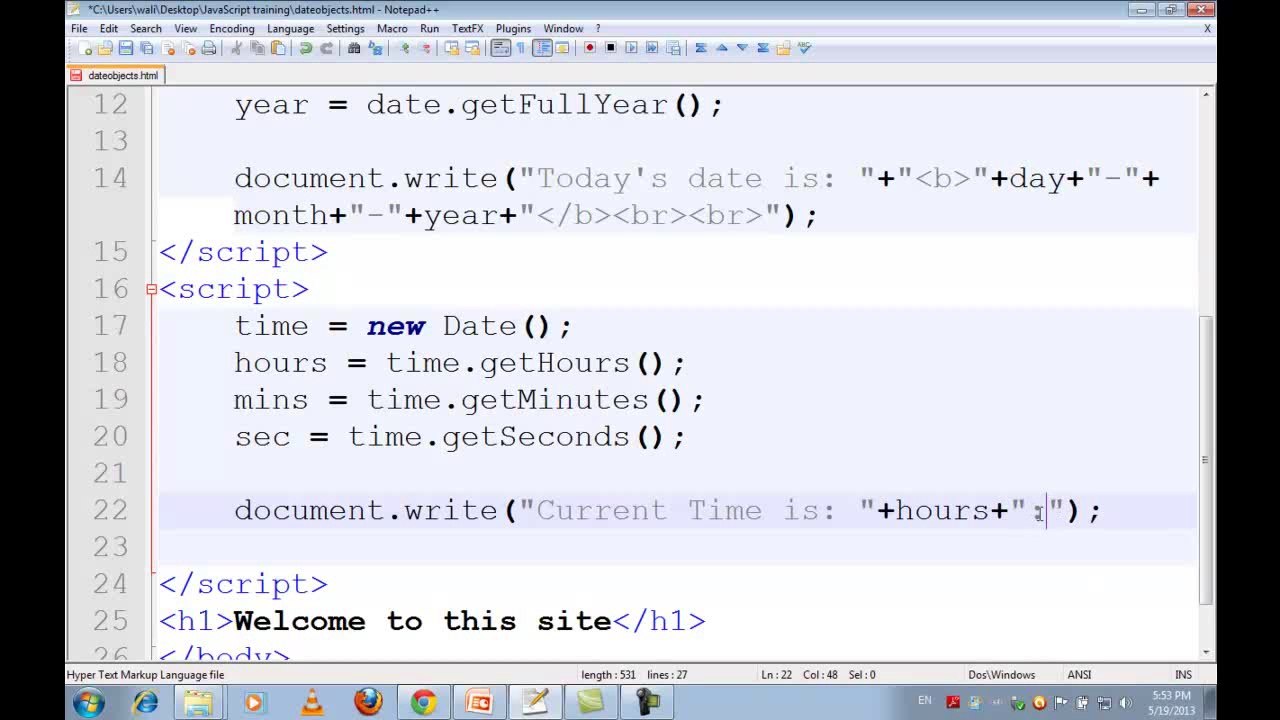This screenshot has width=1280, height=720.
Task: Open VLC media player from taskbar
Action: [x=311, y=702]
